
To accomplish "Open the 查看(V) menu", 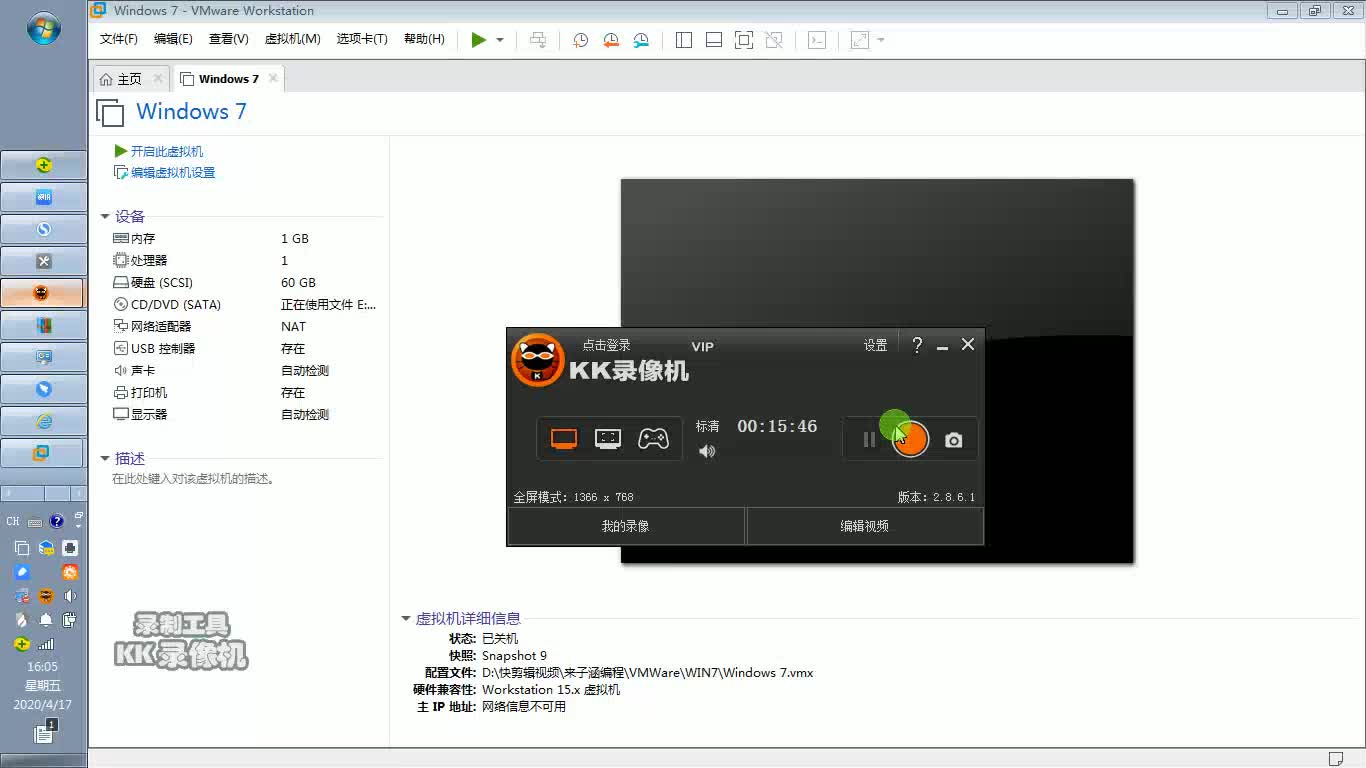I will pos(228,39).
